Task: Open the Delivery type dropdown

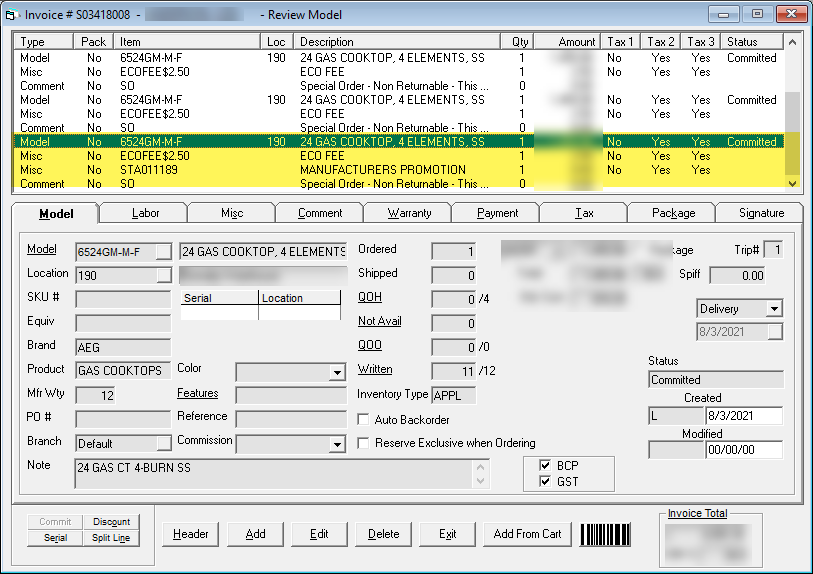Action: click(774, 309)
